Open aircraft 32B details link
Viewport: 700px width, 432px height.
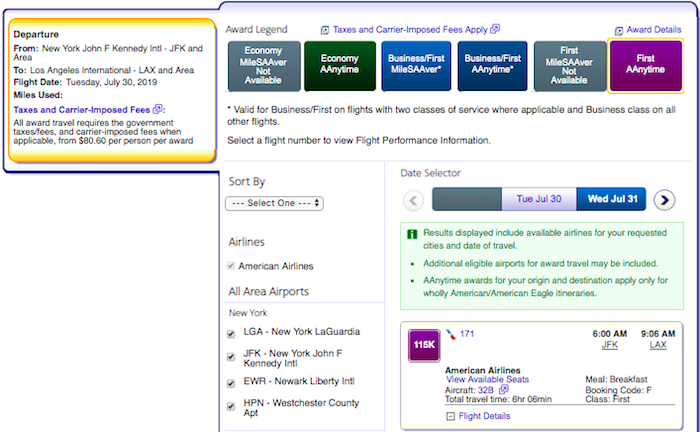pyautogui.click(x=486, y=390)
